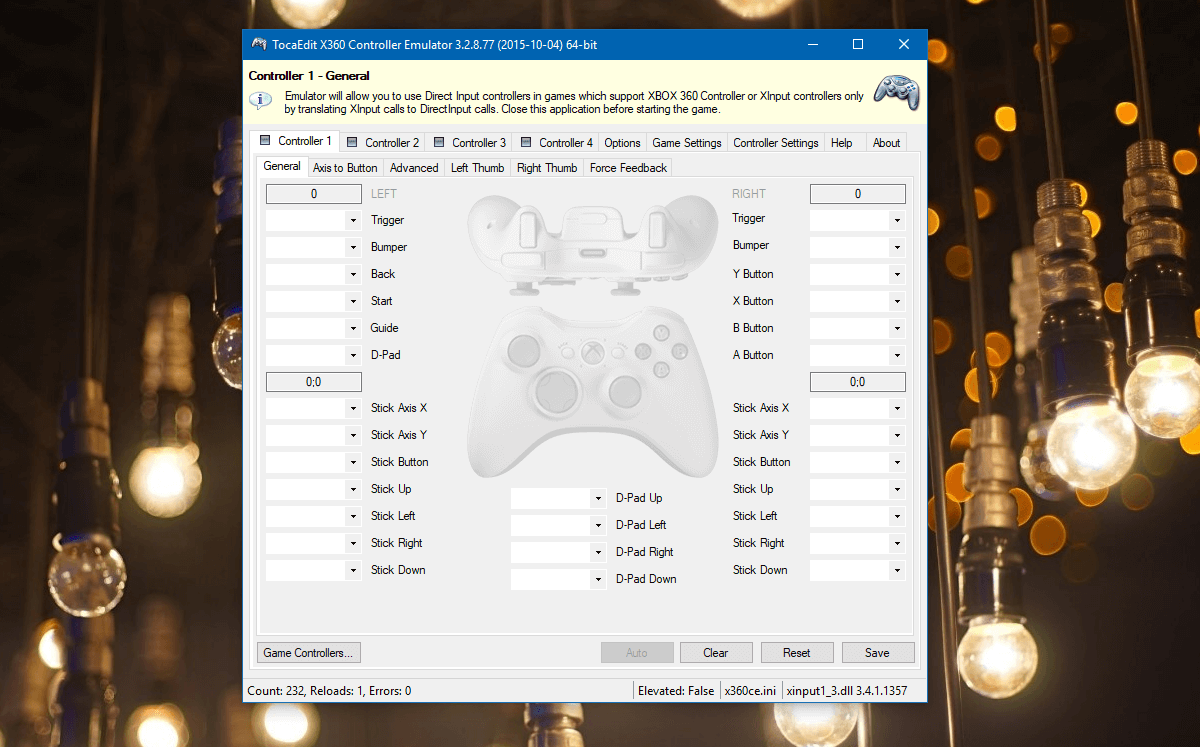Image resolution: width=1200 pixels, height=747 pixels.
Task: Click the Xbox Guide button on controller image
Action: click(592, 352)
